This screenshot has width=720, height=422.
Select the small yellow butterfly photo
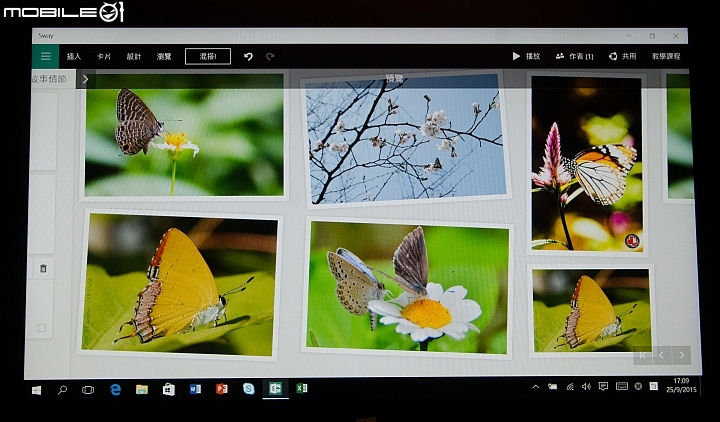pyautogui.click(x=591, y=311)
